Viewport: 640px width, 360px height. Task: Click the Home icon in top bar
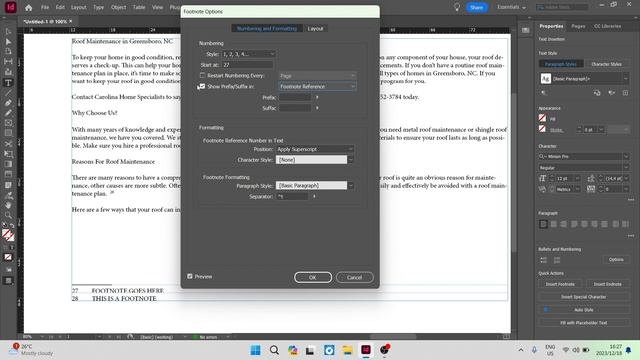click(x=29, y=7)
